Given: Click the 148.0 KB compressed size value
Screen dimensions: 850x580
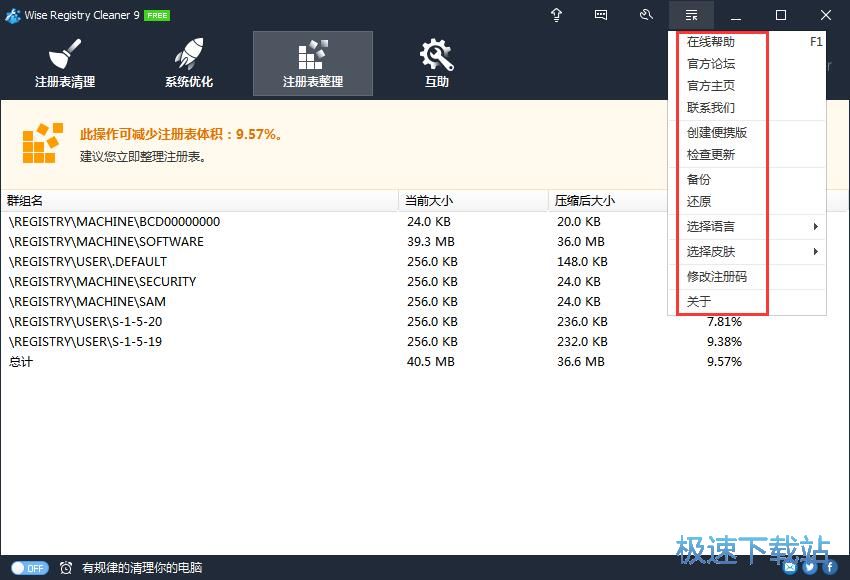Looking at the screenshot, I should pos(582,262).
